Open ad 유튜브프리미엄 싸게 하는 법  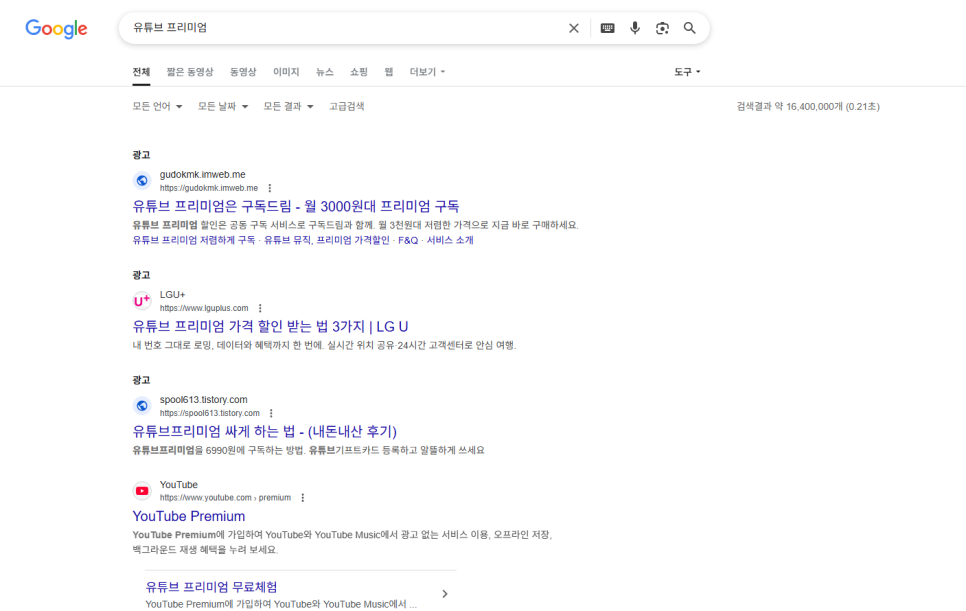[265, 432]
